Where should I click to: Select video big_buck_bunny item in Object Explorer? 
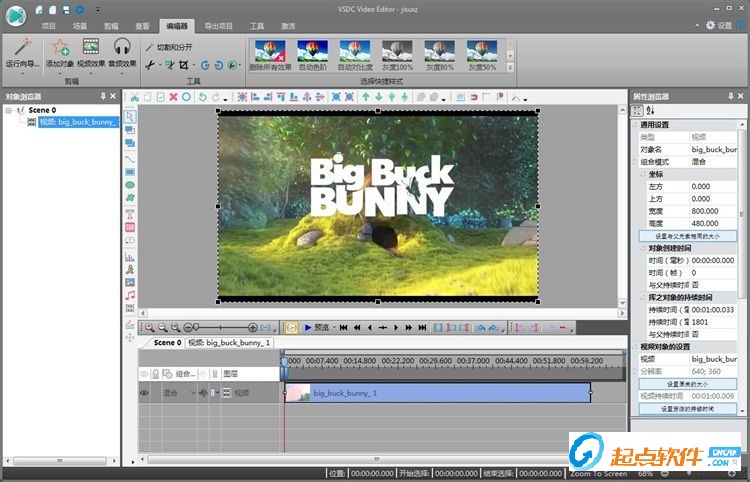78,122
